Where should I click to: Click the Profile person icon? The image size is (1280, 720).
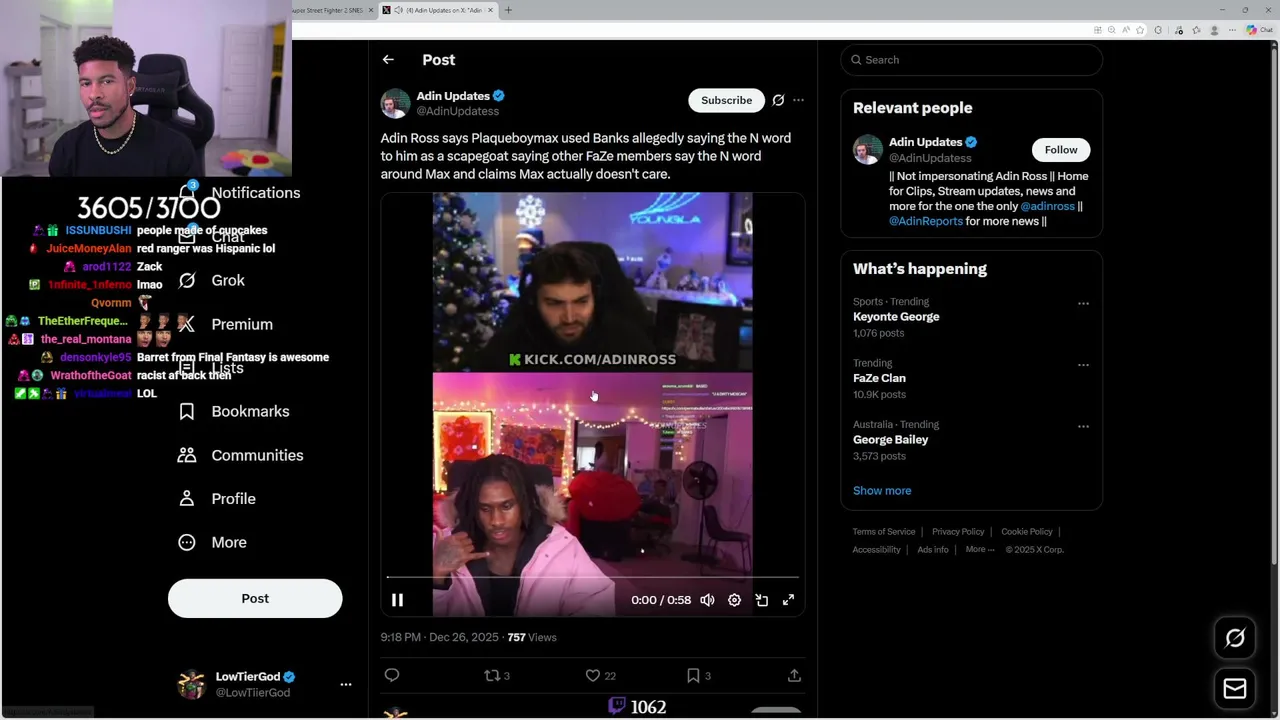pyautogui.click(x=187, y=498)
